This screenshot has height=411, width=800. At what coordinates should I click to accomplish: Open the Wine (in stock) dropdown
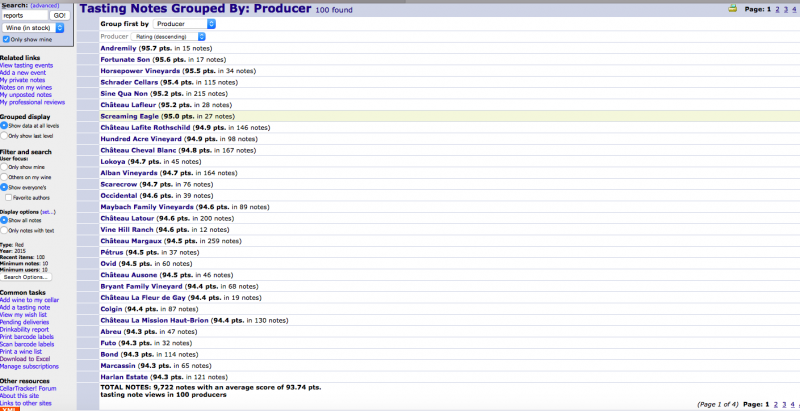click(x=33, y=28)
